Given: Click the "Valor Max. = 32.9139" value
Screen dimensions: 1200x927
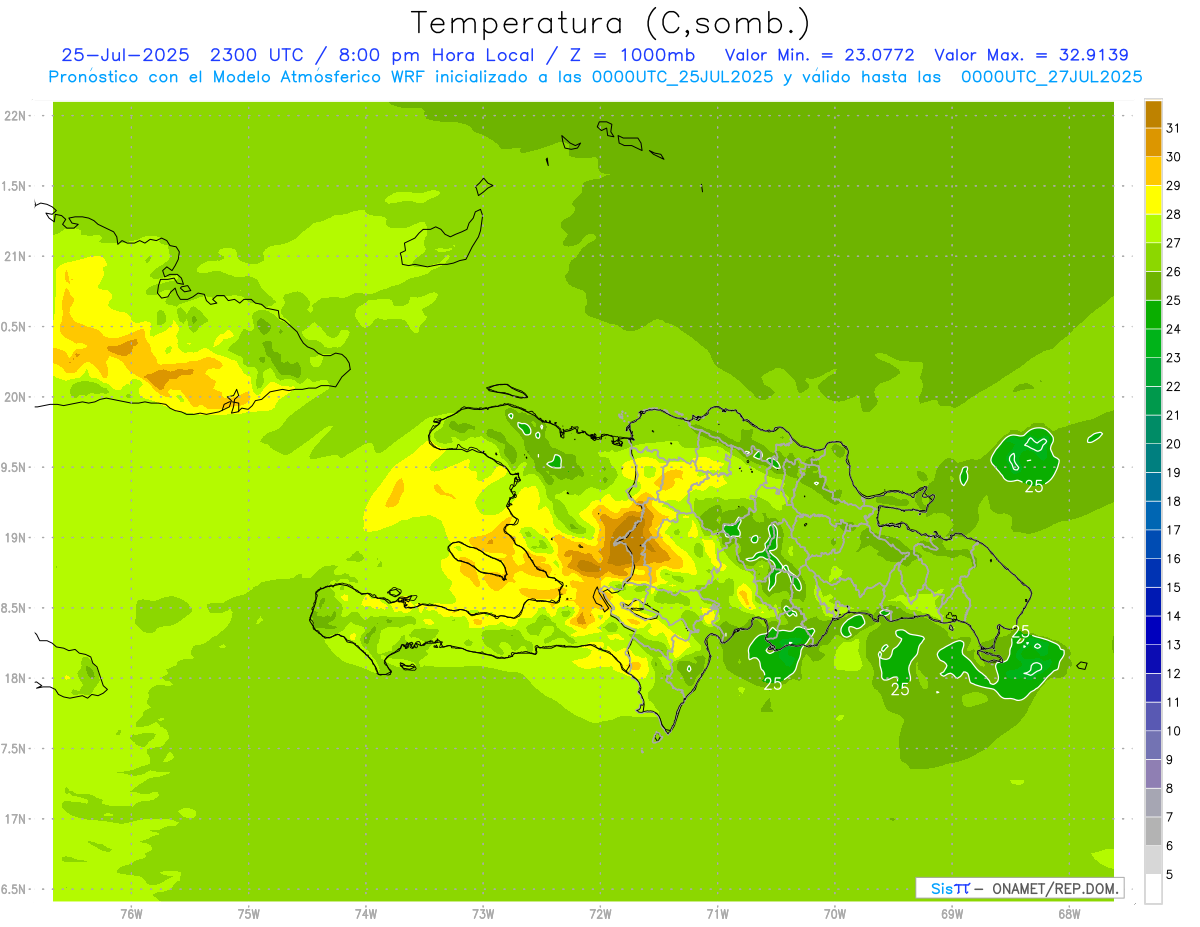Looking at the screenshot, I should 1031,55.
